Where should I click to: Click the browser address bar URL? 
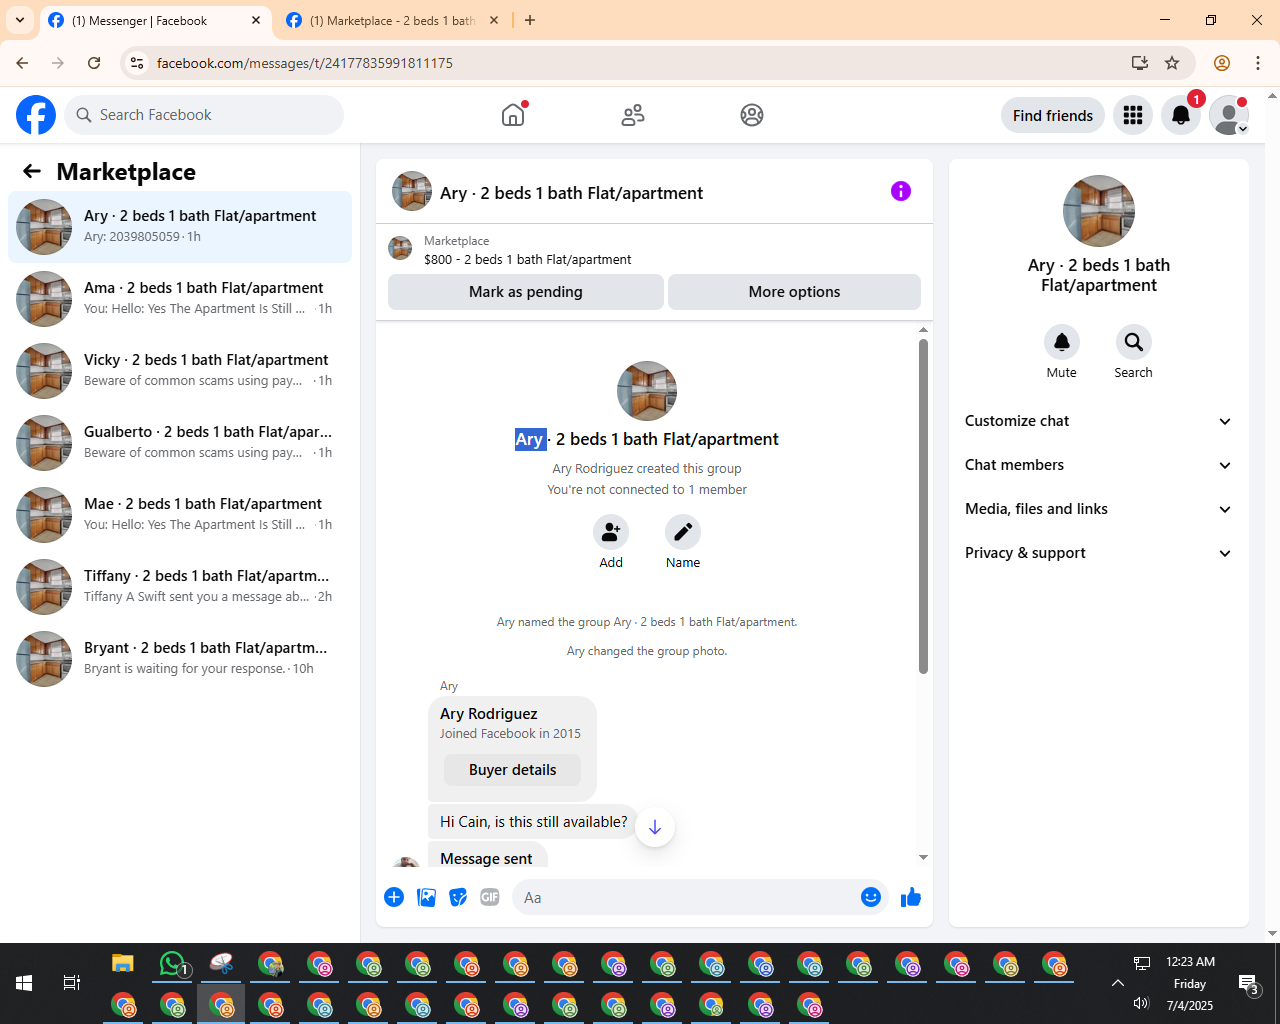tap(305, 63)
